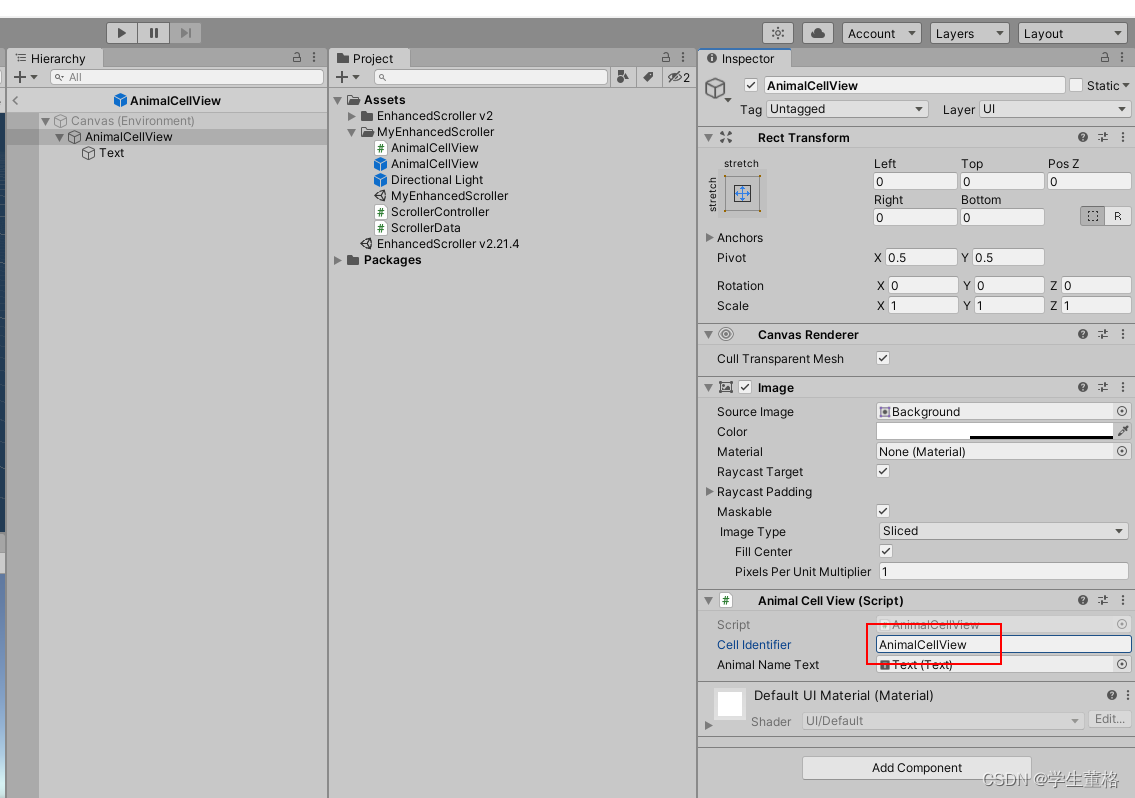Image resolution: width=1135 pixels, height=798 pixels.
Task: Open the object picker for Source Image
Action: click(x=1121, y=411)
